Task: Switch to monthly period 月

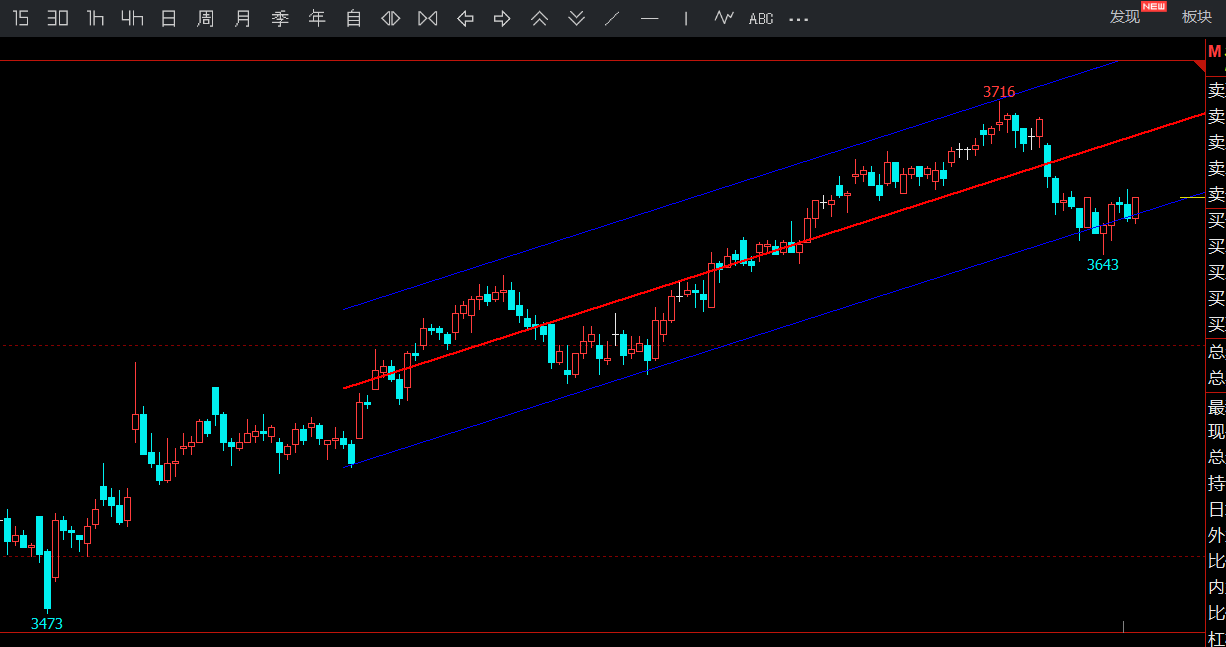Action: coord(243,18)
